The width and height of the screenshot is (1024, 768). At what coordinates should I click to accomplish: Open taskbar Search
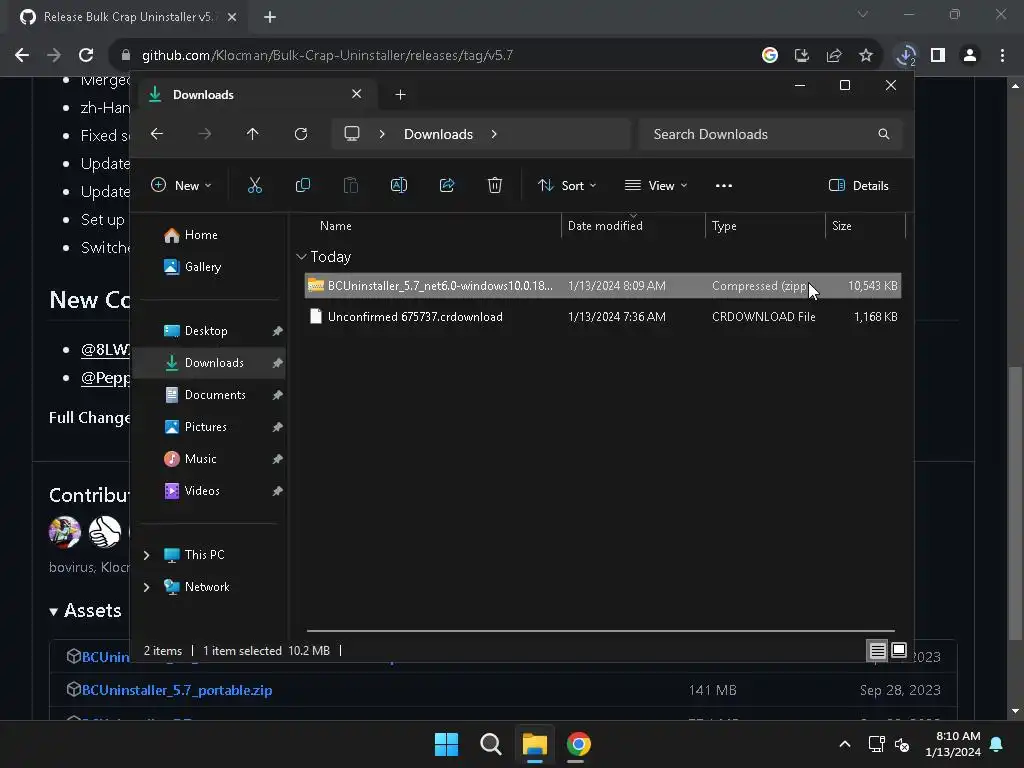pos(490,744)
